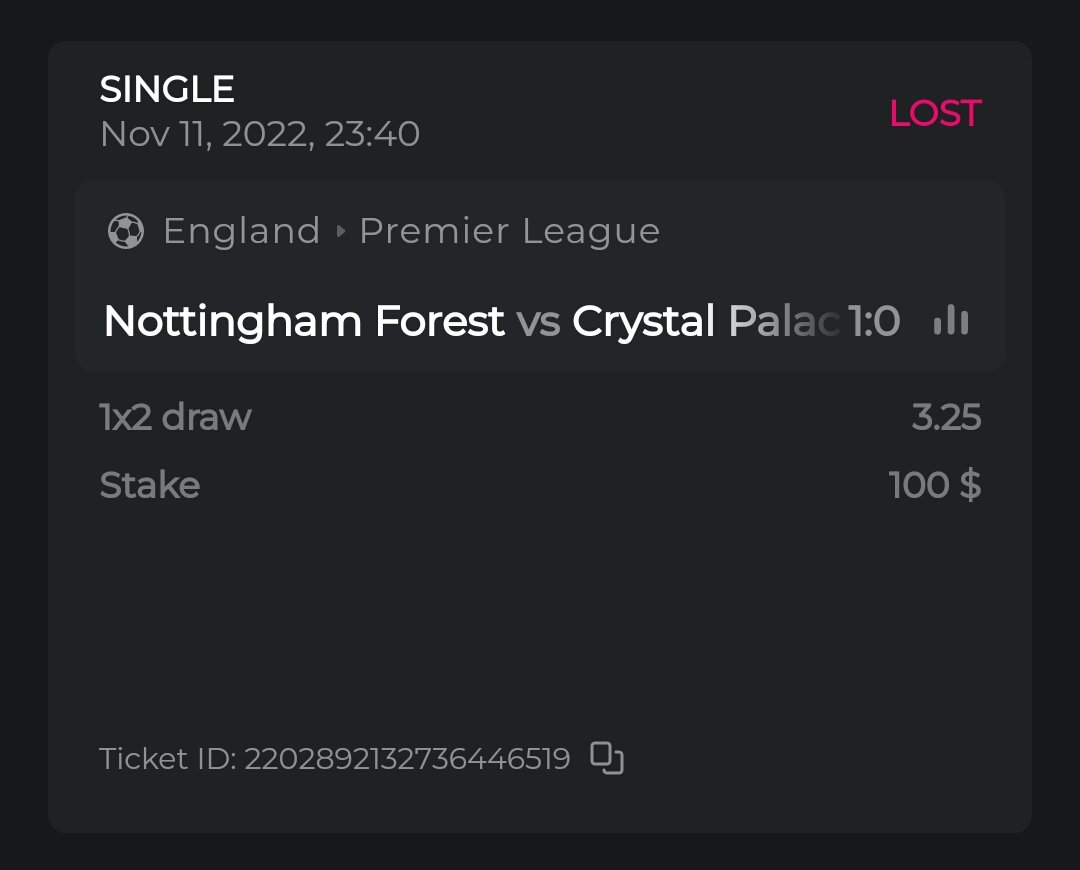The image size is (1080, 870).
Task: Open match statistics bar chart icon
Action: tap(950, 321)
